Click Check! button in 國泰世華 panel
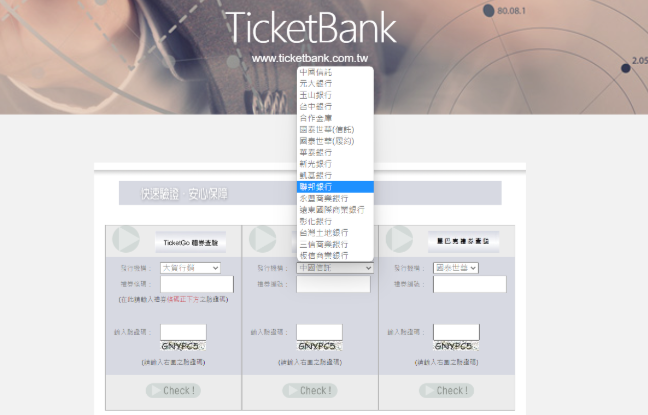Viewport: 648px width, 415px height. (447, 391)
